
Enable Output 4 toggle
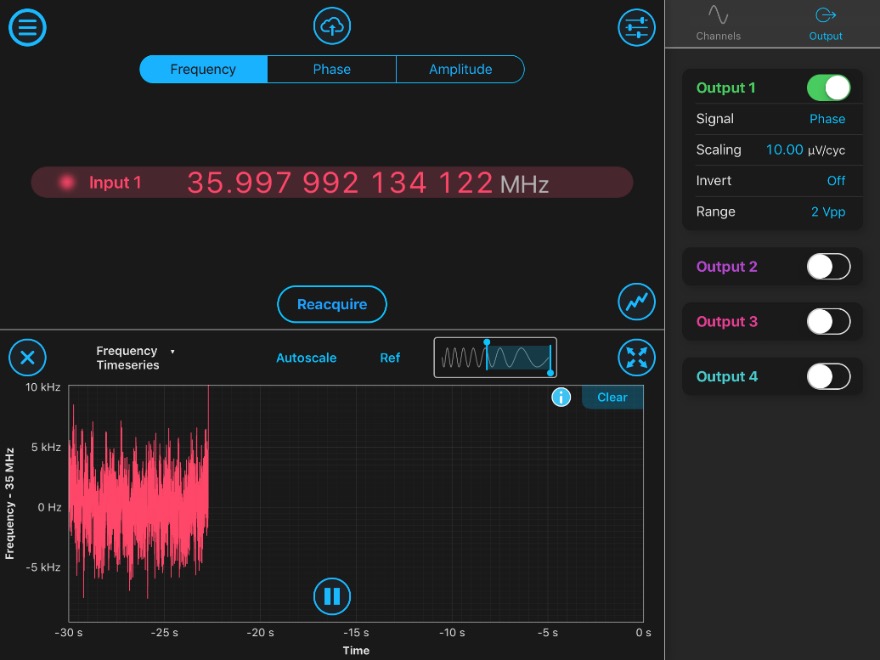point(828,376)
